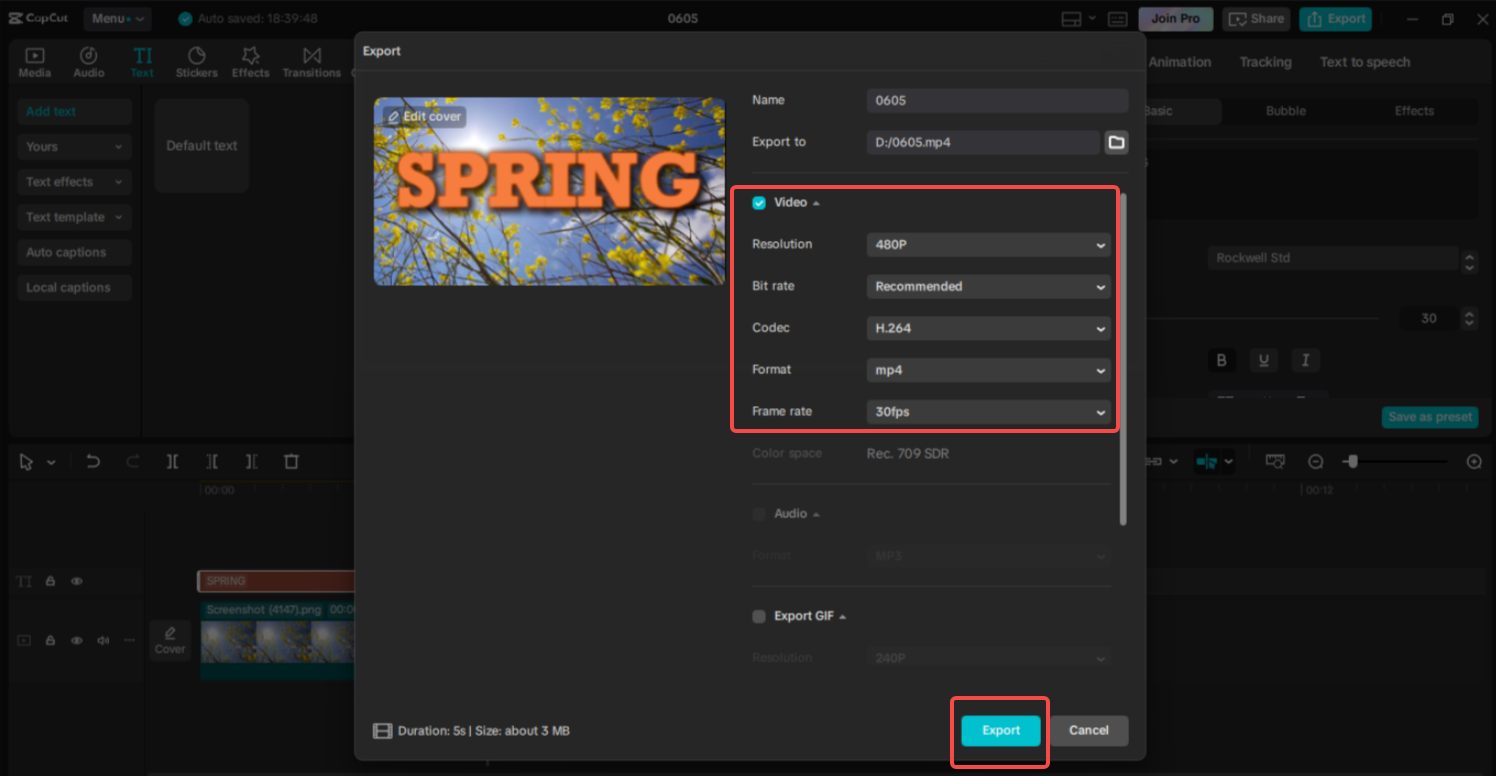The height and width of the screenshot is (776, 1496).
Task: Click the Local captions button in sidebar
Action: pyautogui.click(x=74, y=288)
